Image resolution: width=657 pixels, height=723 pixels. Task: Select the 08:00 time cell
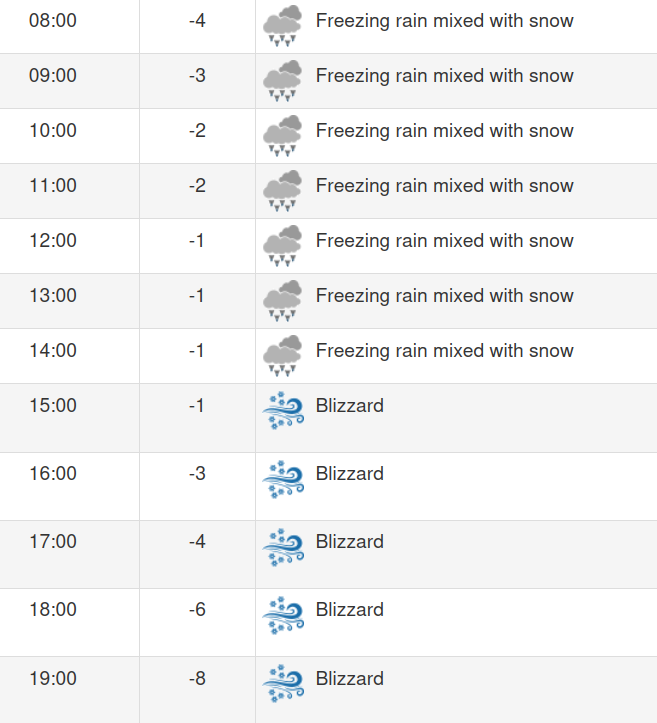point(53,20)
